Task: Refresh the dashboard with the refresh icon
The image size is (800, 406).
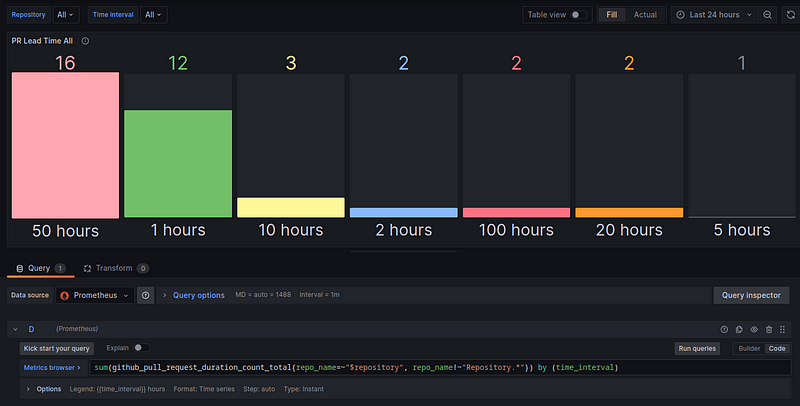Action: click(790, 15)
